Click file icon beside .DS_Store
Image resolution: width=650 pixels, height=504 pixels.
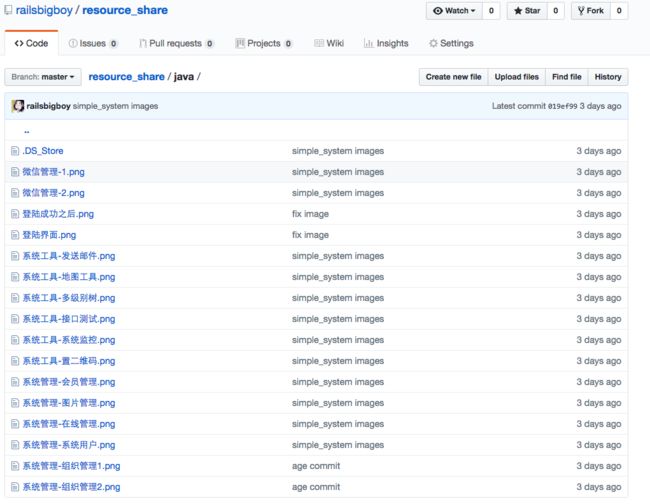[x=15, y=151]
